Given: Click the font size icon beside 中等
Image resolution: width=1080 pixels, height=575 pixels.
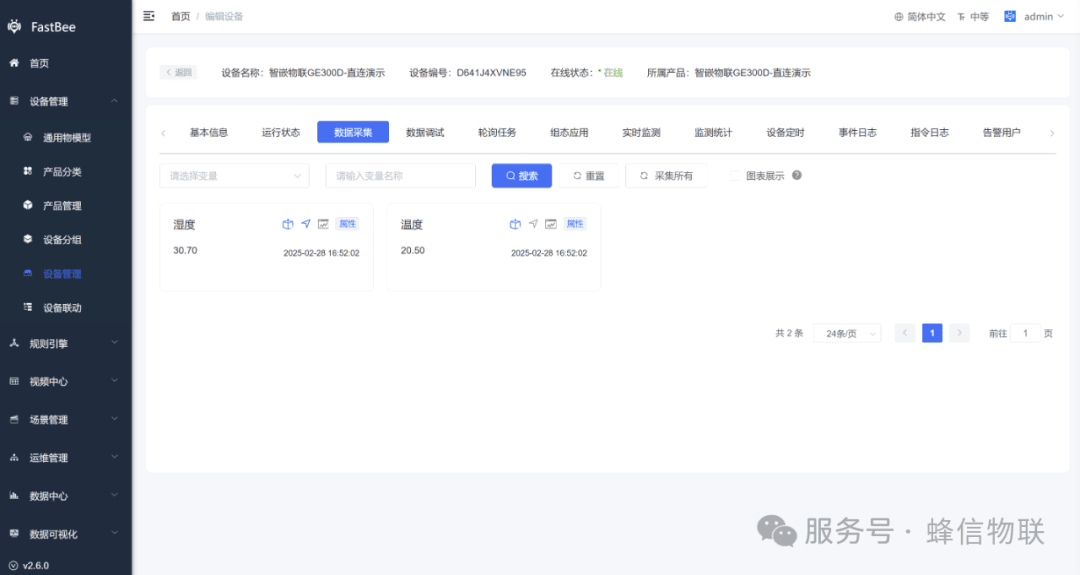Looking at the screenshot, I should click(x=961, y=17).
